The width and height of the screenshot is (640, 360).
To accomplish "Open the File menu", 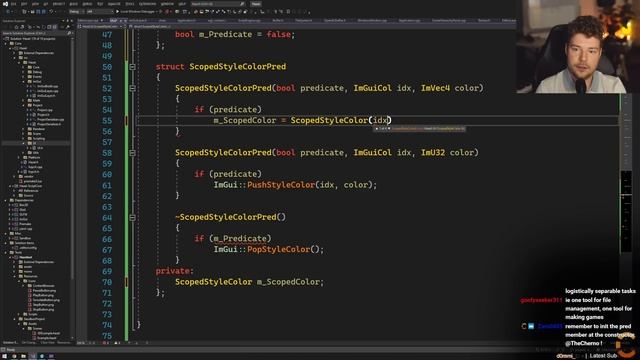I will point(13,4).
